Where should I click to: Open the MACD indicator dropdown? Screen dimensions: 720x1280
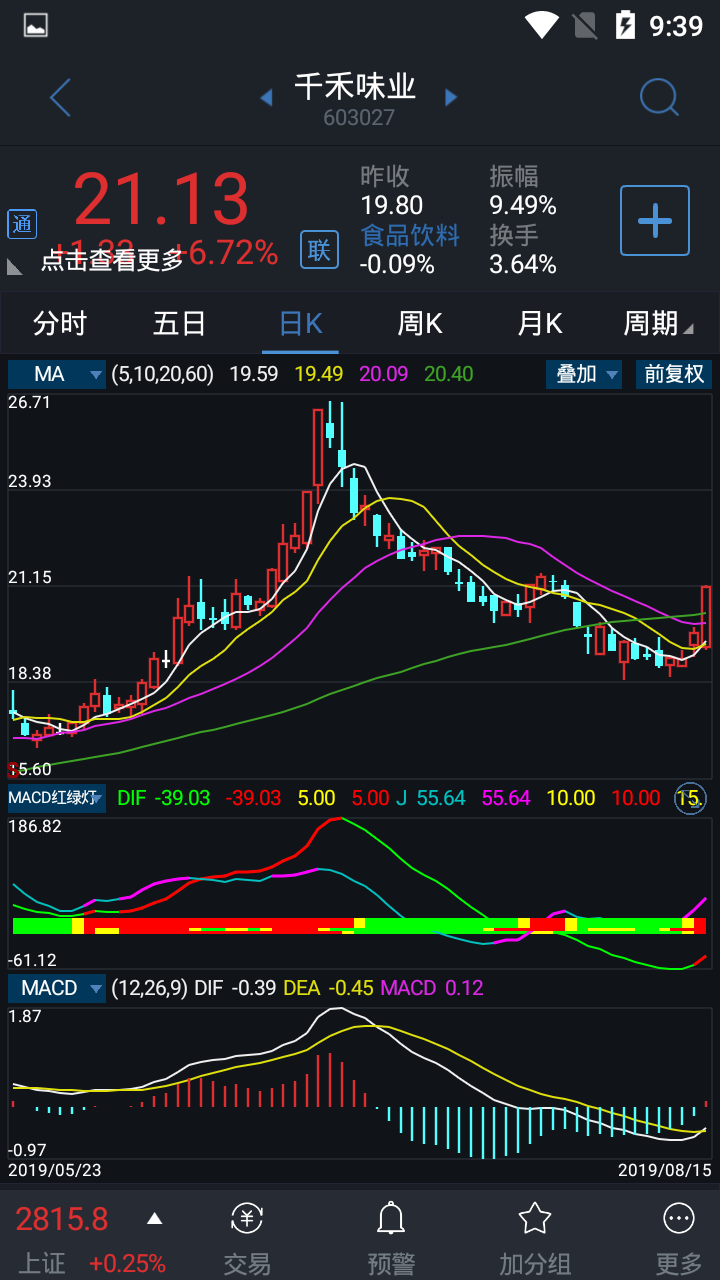pos(57,988)
